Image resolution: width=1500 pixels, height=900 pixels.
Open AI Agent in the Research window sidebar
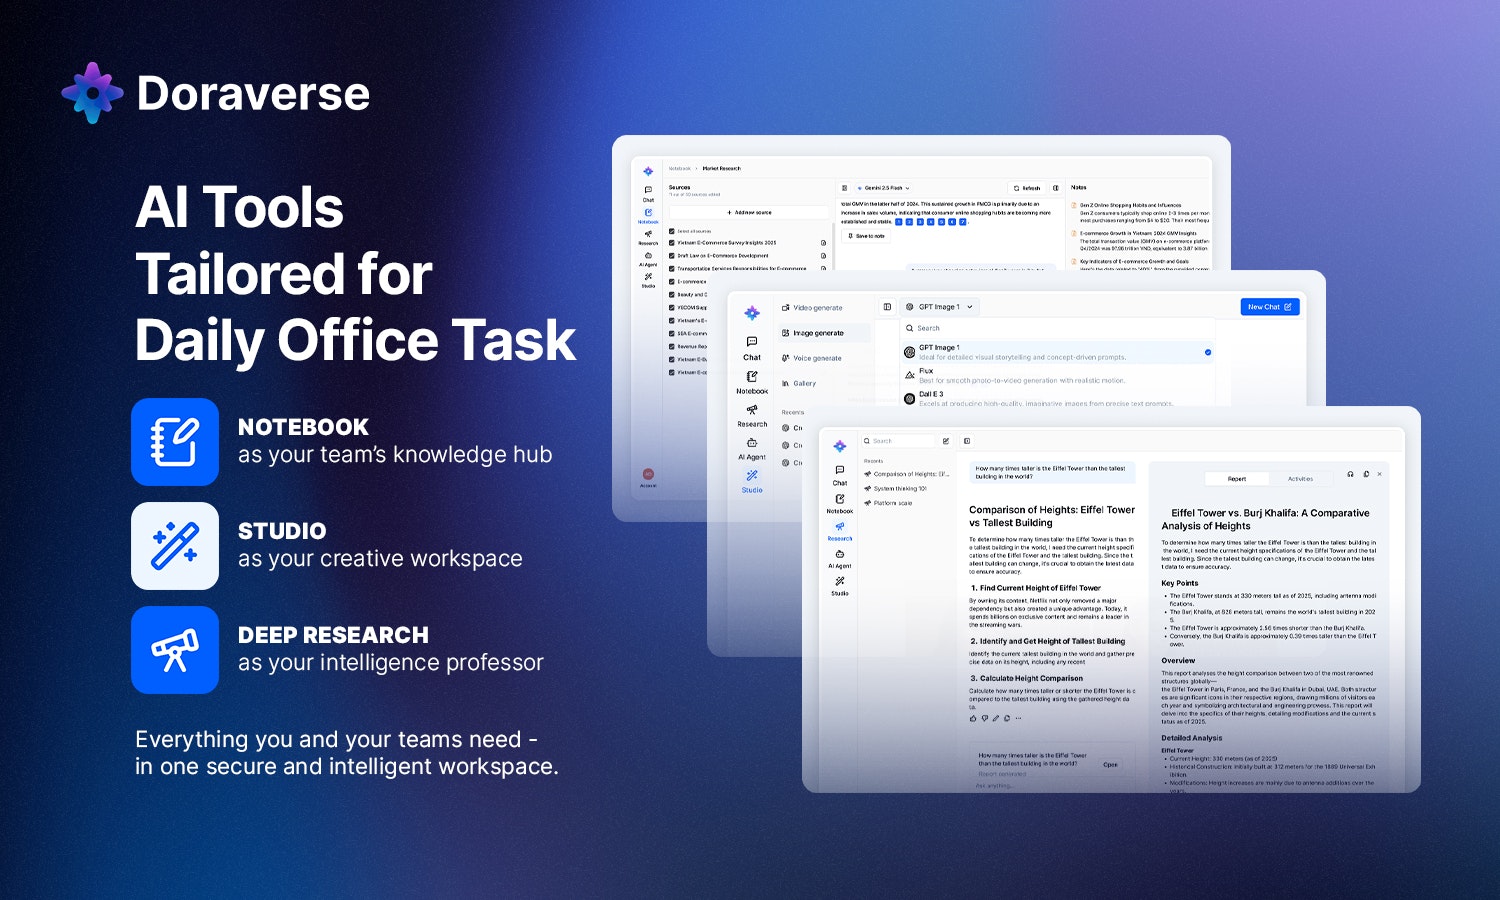point(840,559)
